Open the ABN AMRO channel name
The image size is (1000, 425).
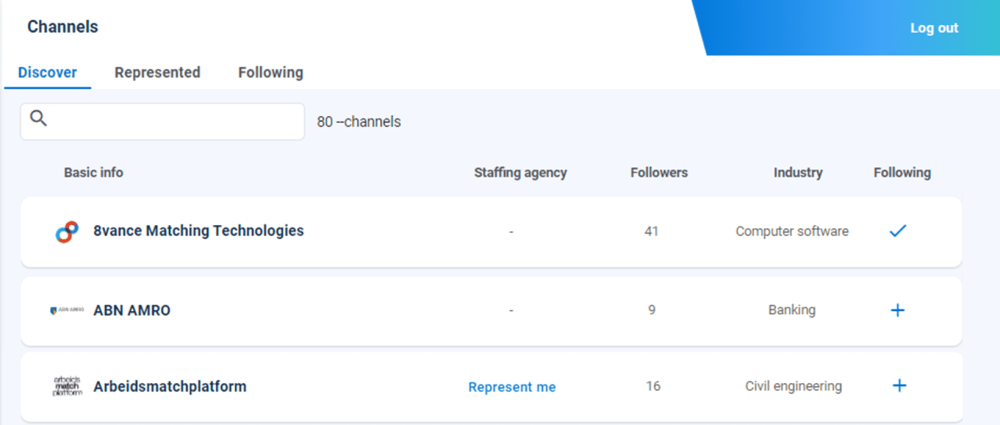(x=132, y=310)
